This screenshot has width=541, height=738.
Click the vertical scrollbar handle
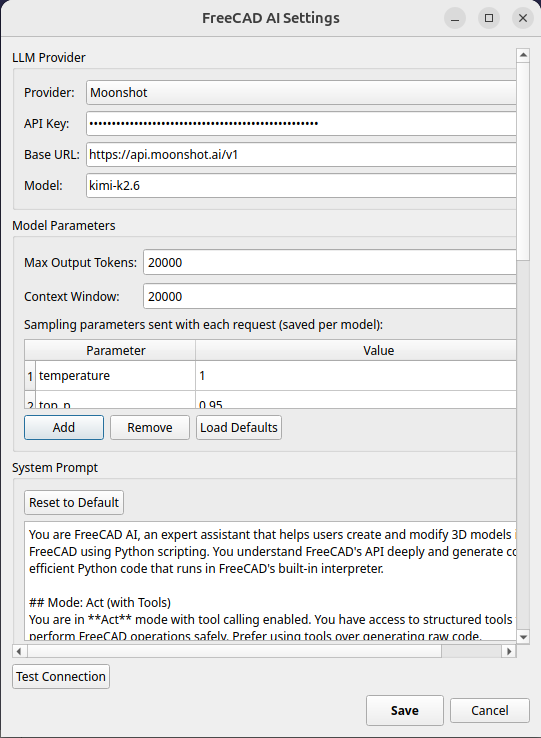[x=523, y=161]
